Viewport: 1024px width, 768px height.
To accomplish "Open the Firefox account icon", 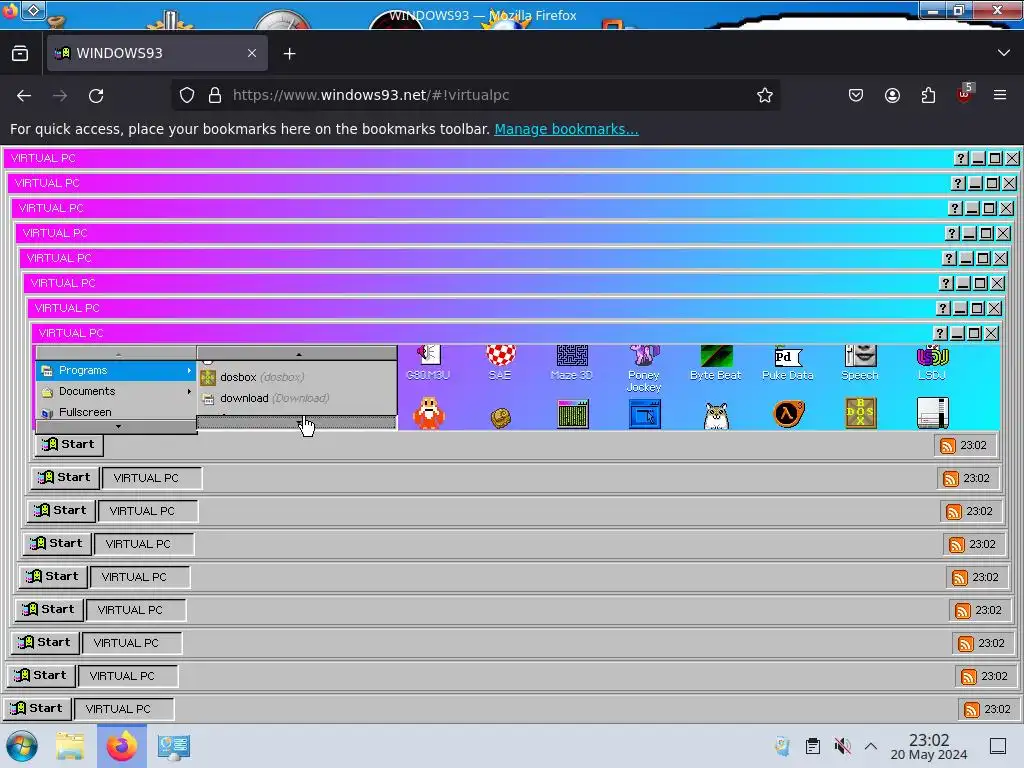I will point(892,95).
